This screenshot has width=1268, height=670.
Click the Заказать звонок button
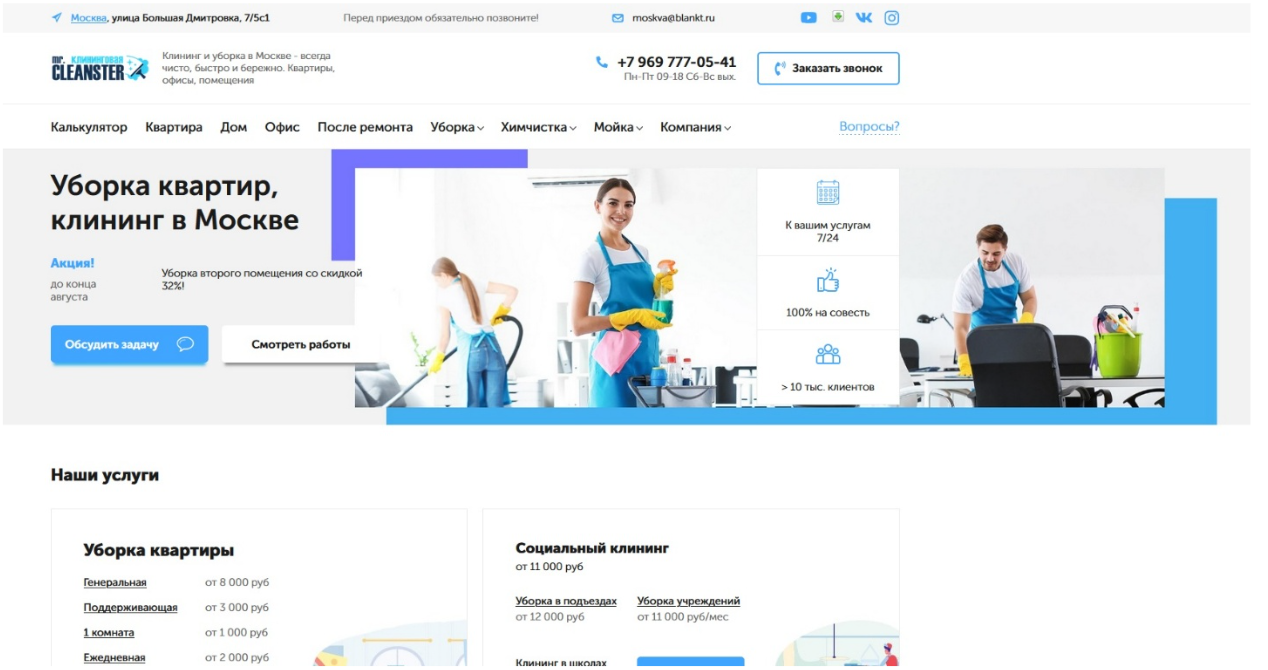[x=828, y=68]
